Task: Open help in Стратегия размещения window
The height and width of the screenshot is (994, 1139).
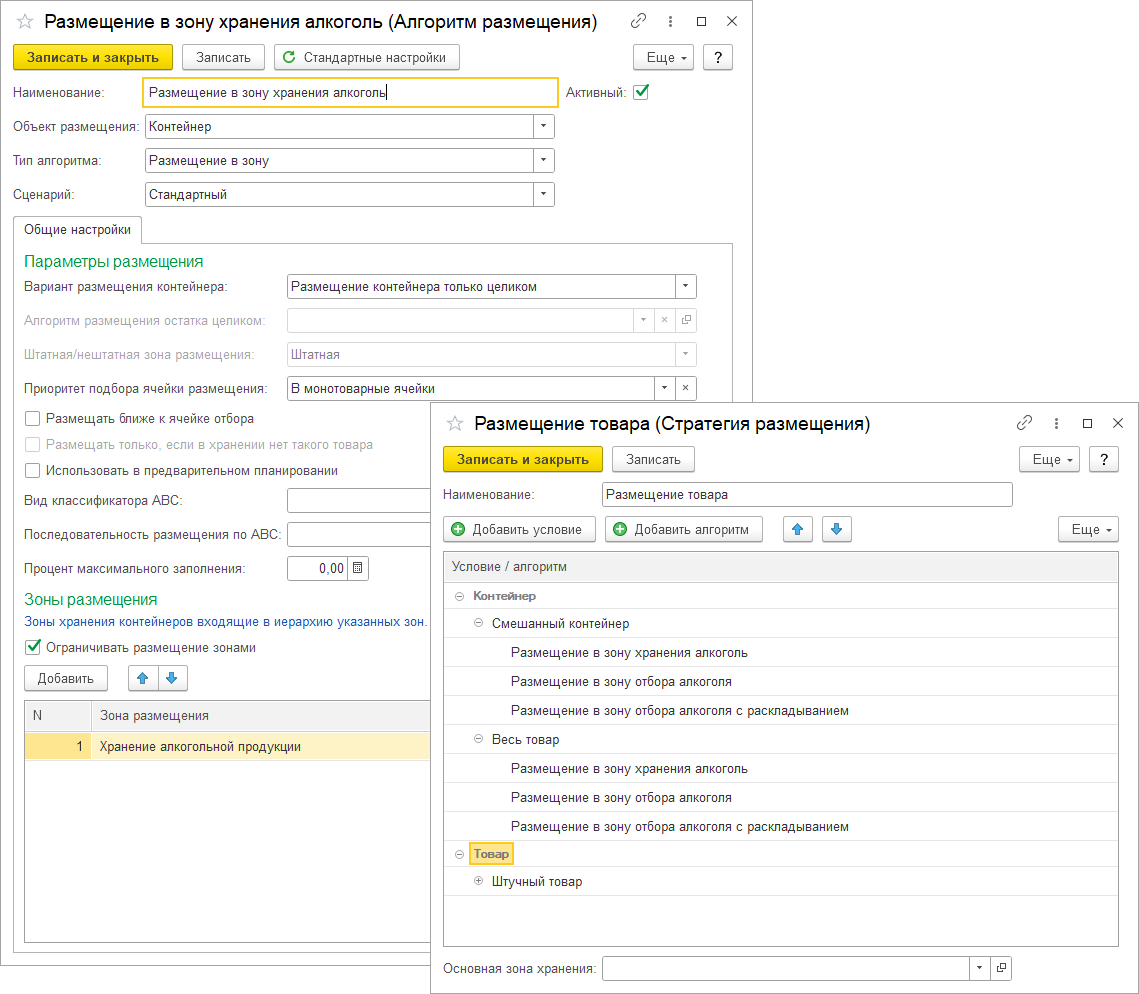Action: coord(1103,459)
